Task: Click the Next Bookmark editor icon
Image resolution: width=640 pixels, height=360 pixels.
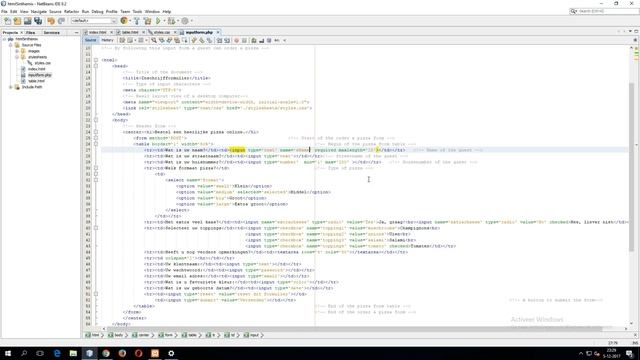Action: coord(202,40)
